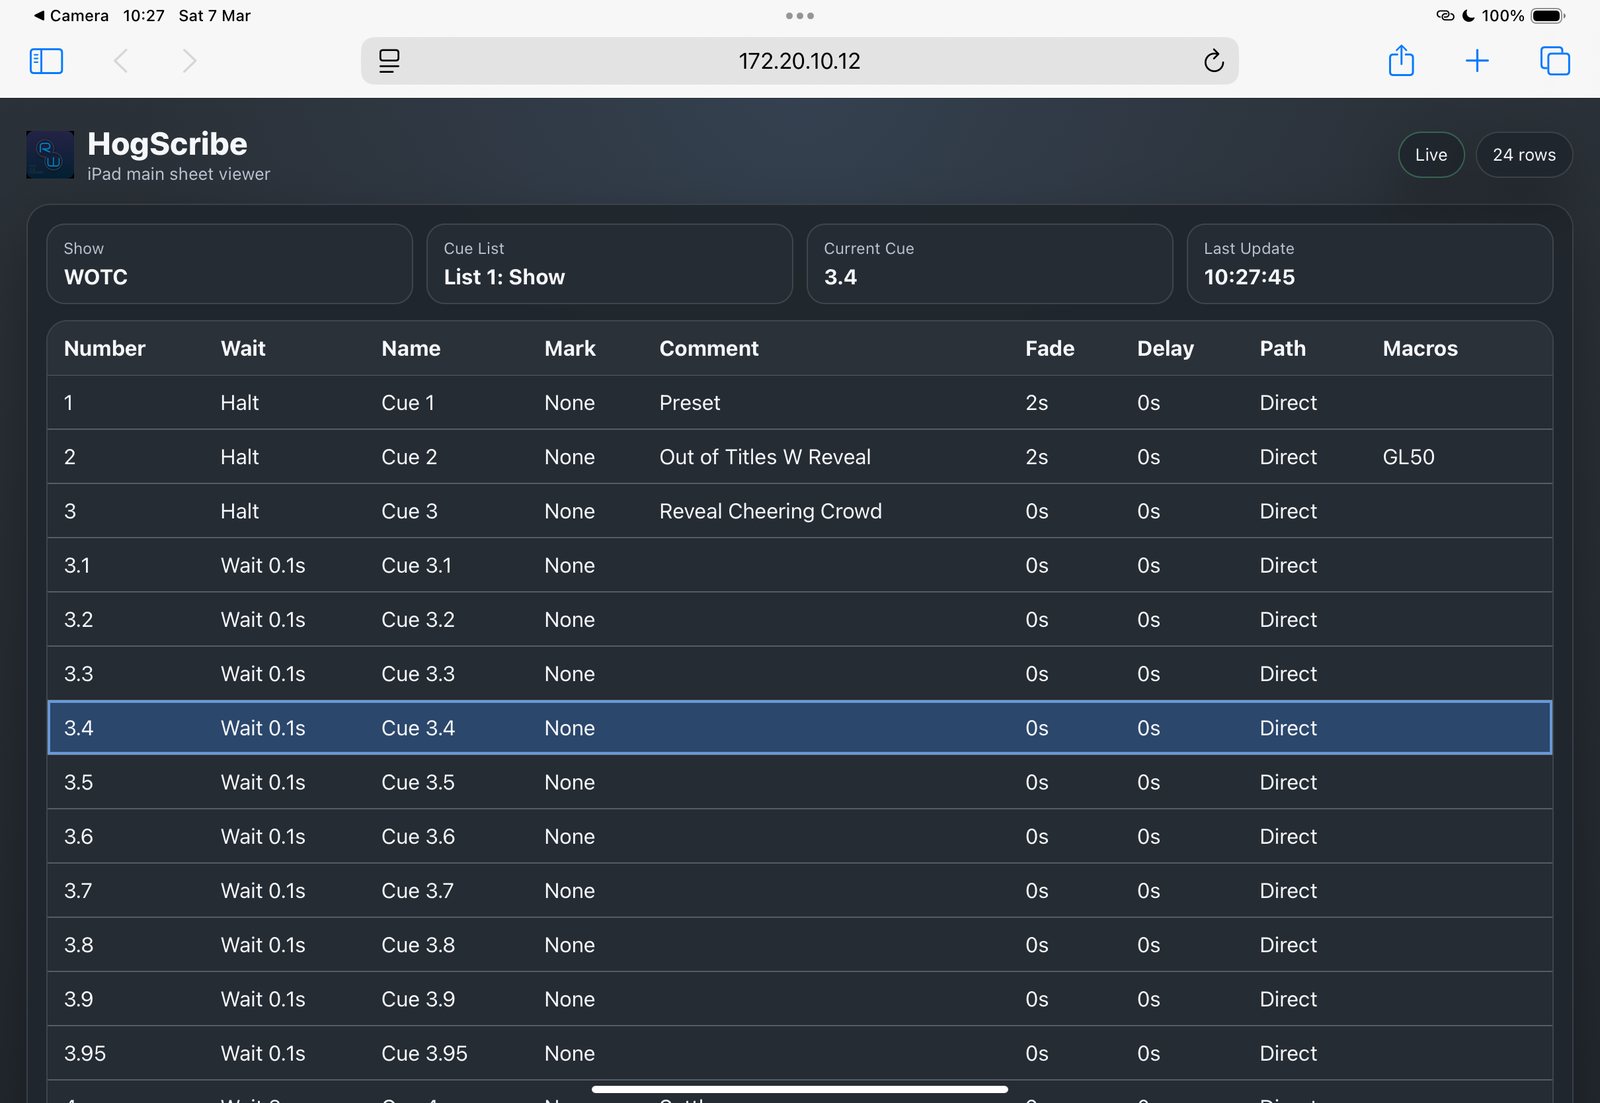Click the Wait column header

243,349
